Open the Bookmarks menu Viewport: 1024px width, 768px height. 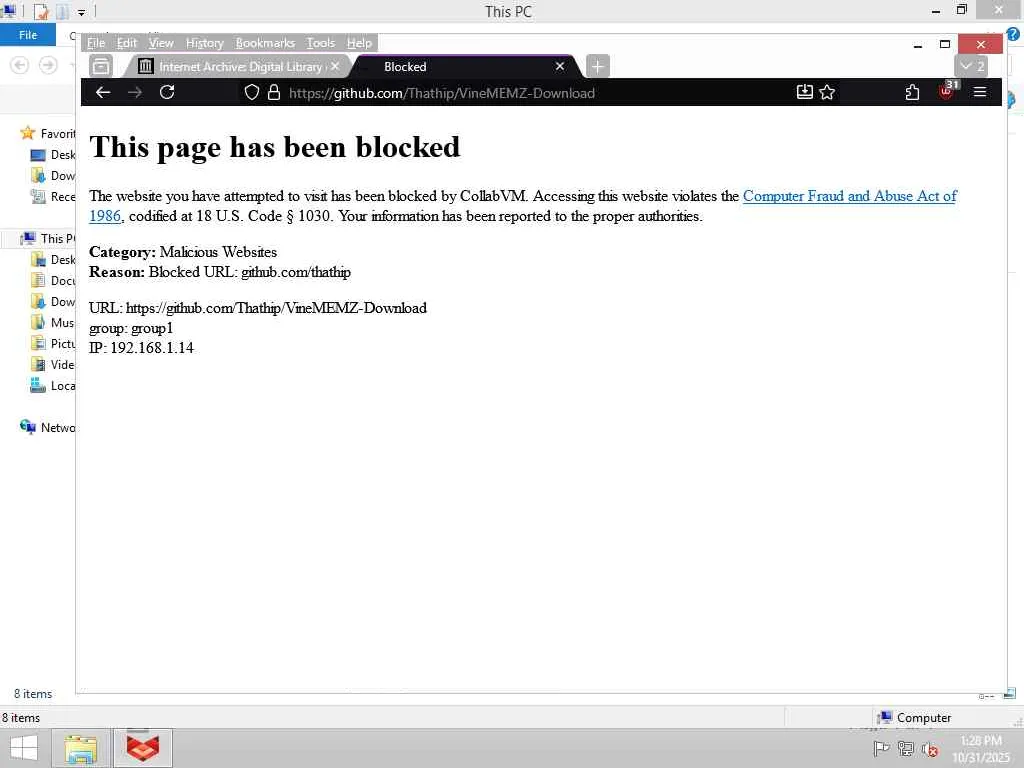(x=265, y=43)
